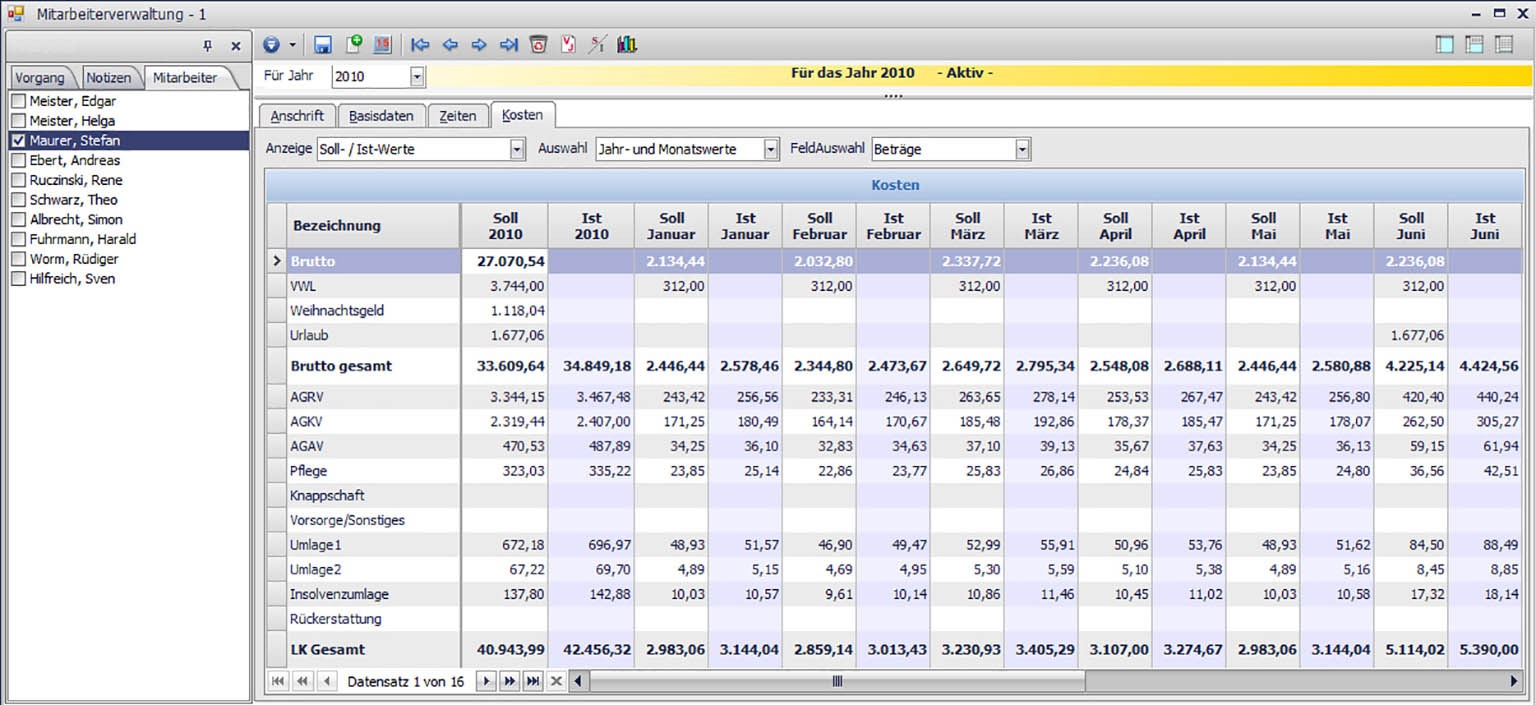Expand the FeldAuswahl Beträge dropdown
The width and height of the screenshot is (1536, 705).
1022,150
